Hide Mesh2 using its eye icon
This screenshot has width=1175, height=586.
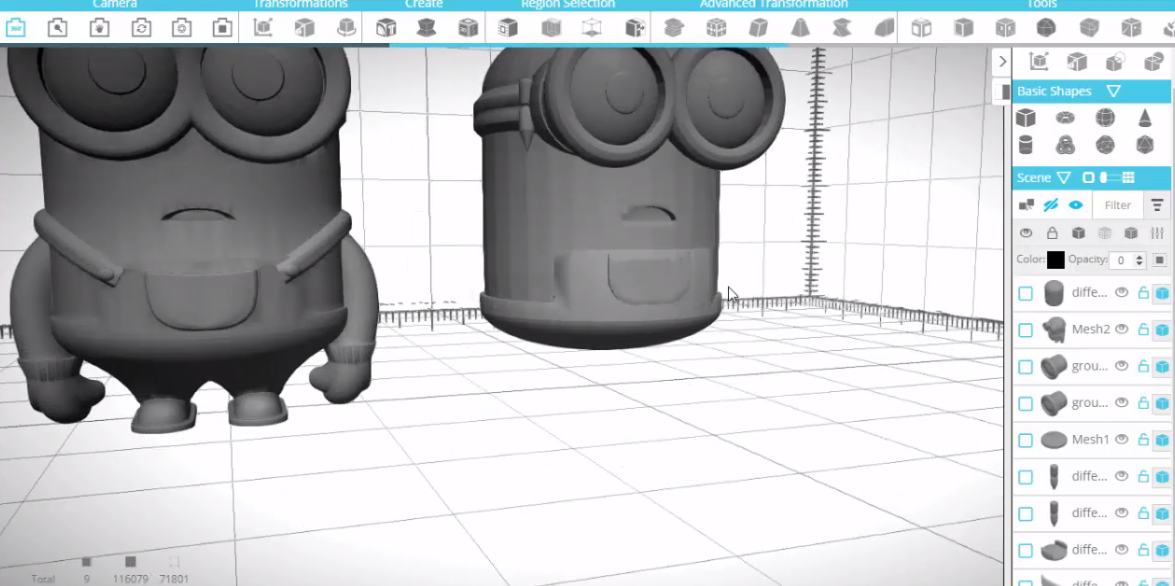point(1122,329)
